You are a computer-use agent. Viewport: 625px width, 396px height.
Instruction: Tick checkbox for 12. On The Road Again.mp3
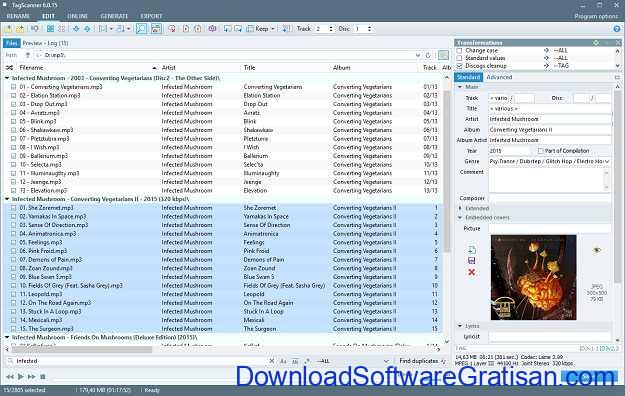coord(14,303)
